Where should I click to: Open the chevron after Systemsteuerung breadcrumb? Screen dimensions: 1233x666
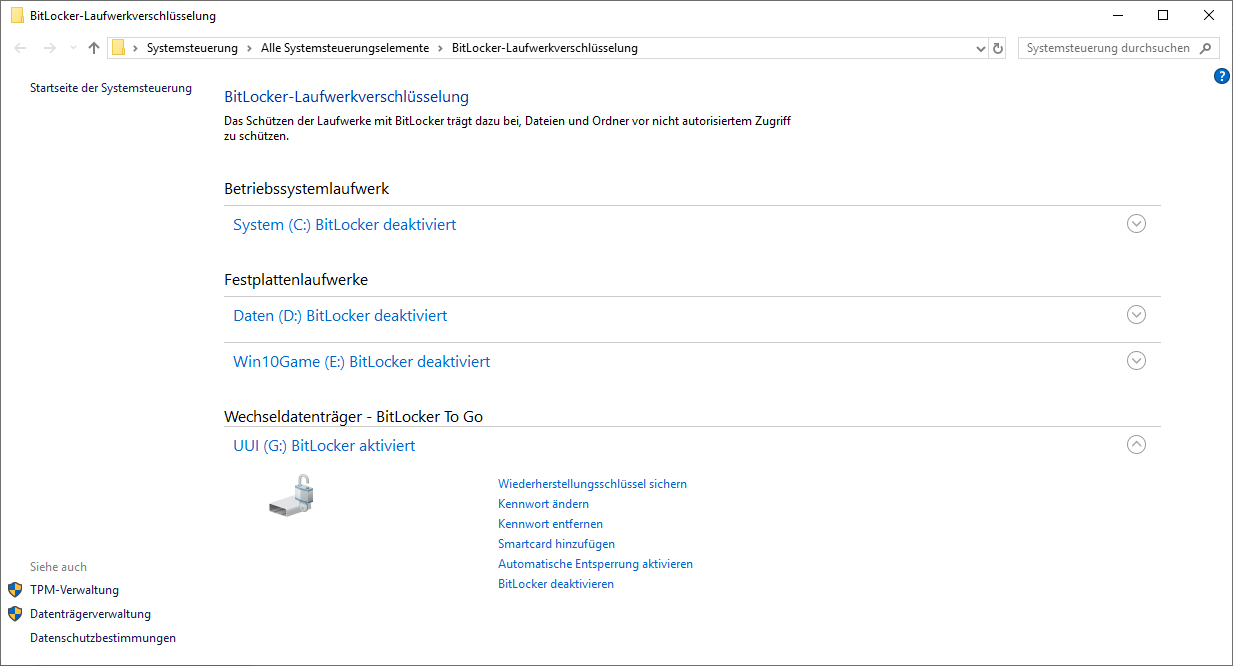(249, 48)
